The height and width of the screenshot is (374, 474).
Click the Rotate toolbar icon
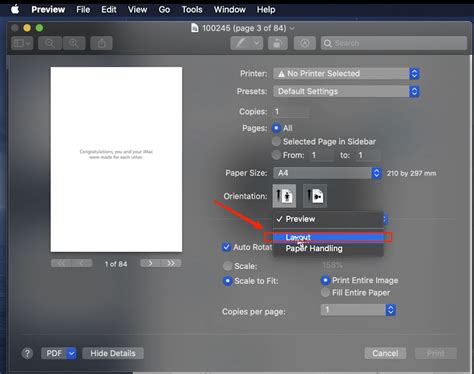tap(278, 43)
